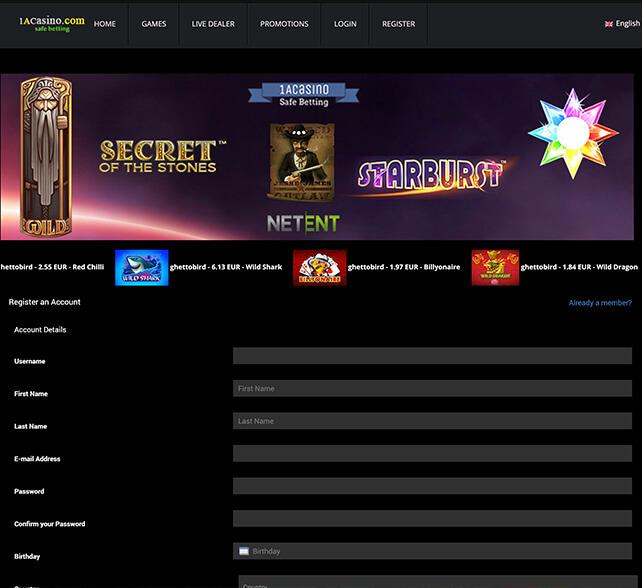Click 'ghettobird - 6.13 EUR - Wild Shark' text
Image resolution: width=642 pixels, height=588 pixels.
point(226,267)
